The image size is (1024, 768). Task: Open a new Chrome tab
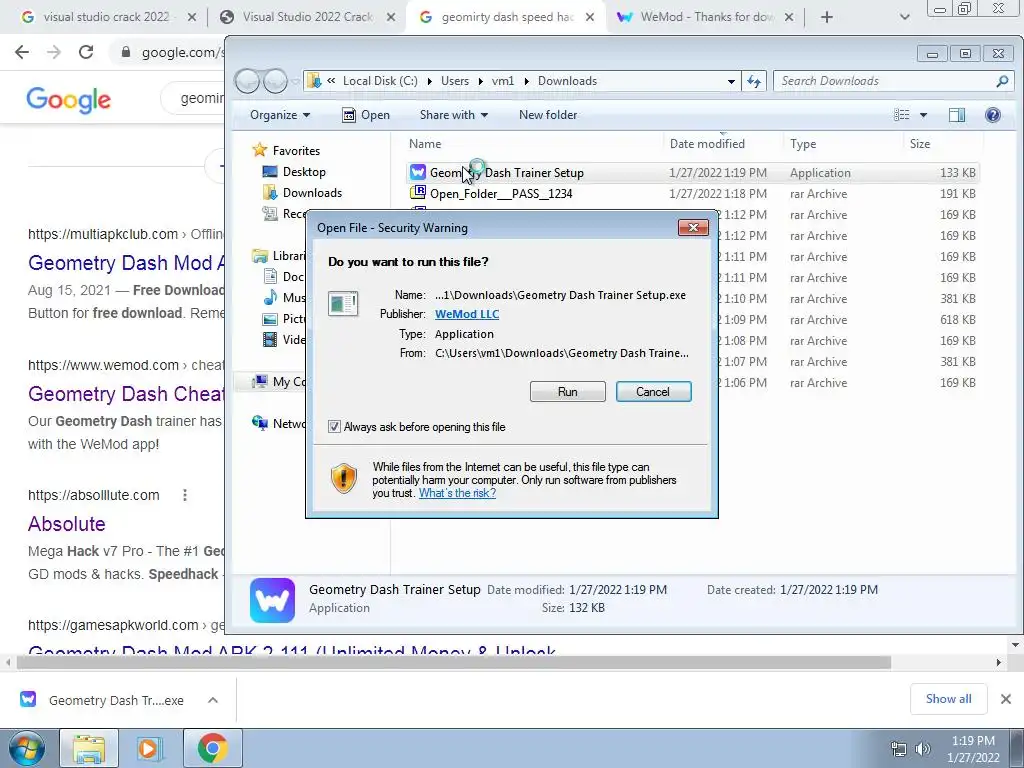[x=827, y=18]
